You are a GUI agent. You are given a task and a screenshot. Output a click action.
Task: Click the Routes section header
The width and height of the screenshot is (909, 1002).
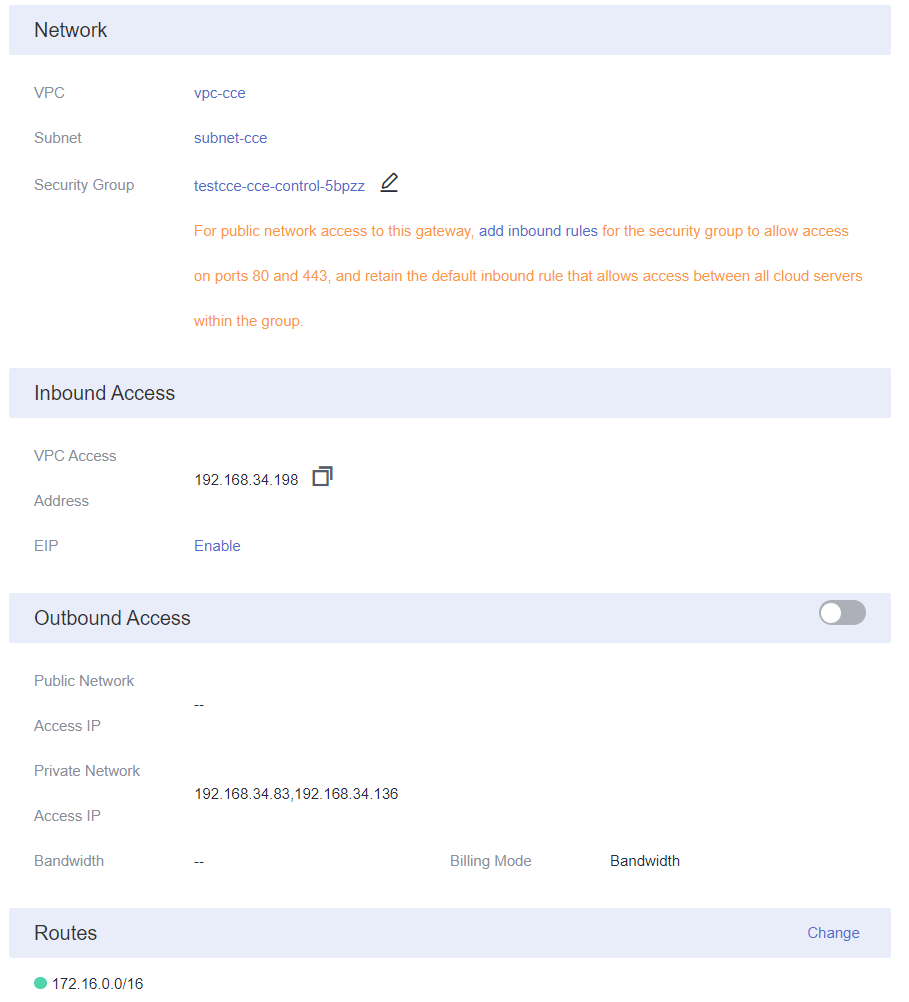65,933
